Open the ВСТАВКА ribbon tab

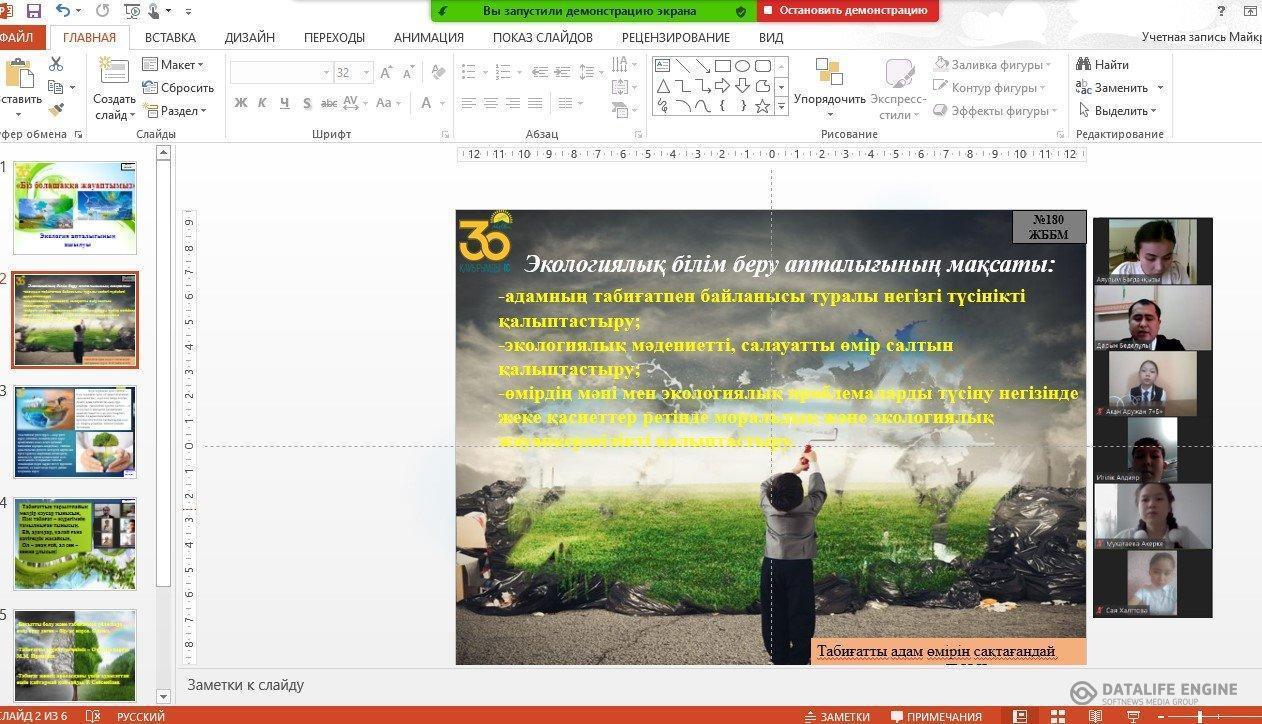170,37
